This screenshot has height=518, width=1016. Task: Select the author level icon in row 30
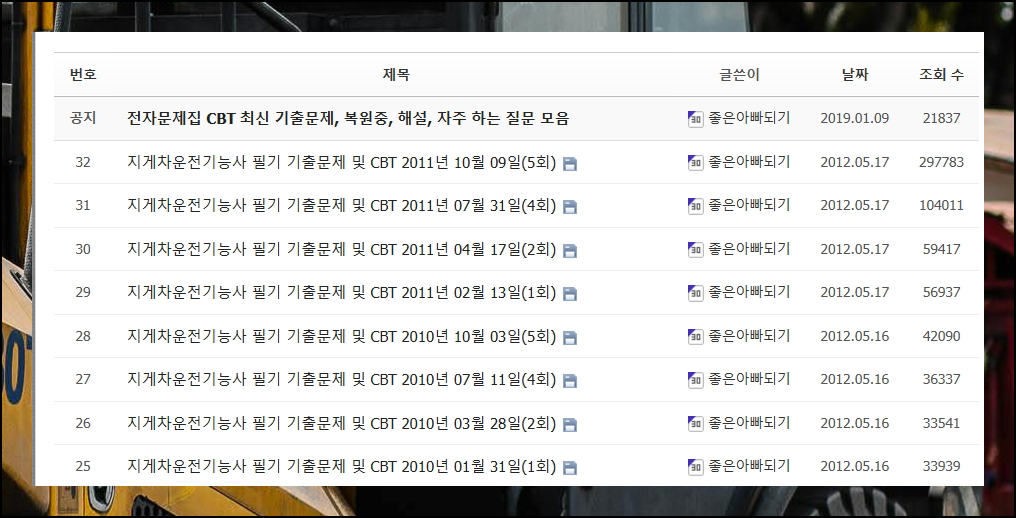(x=695, y=250)
